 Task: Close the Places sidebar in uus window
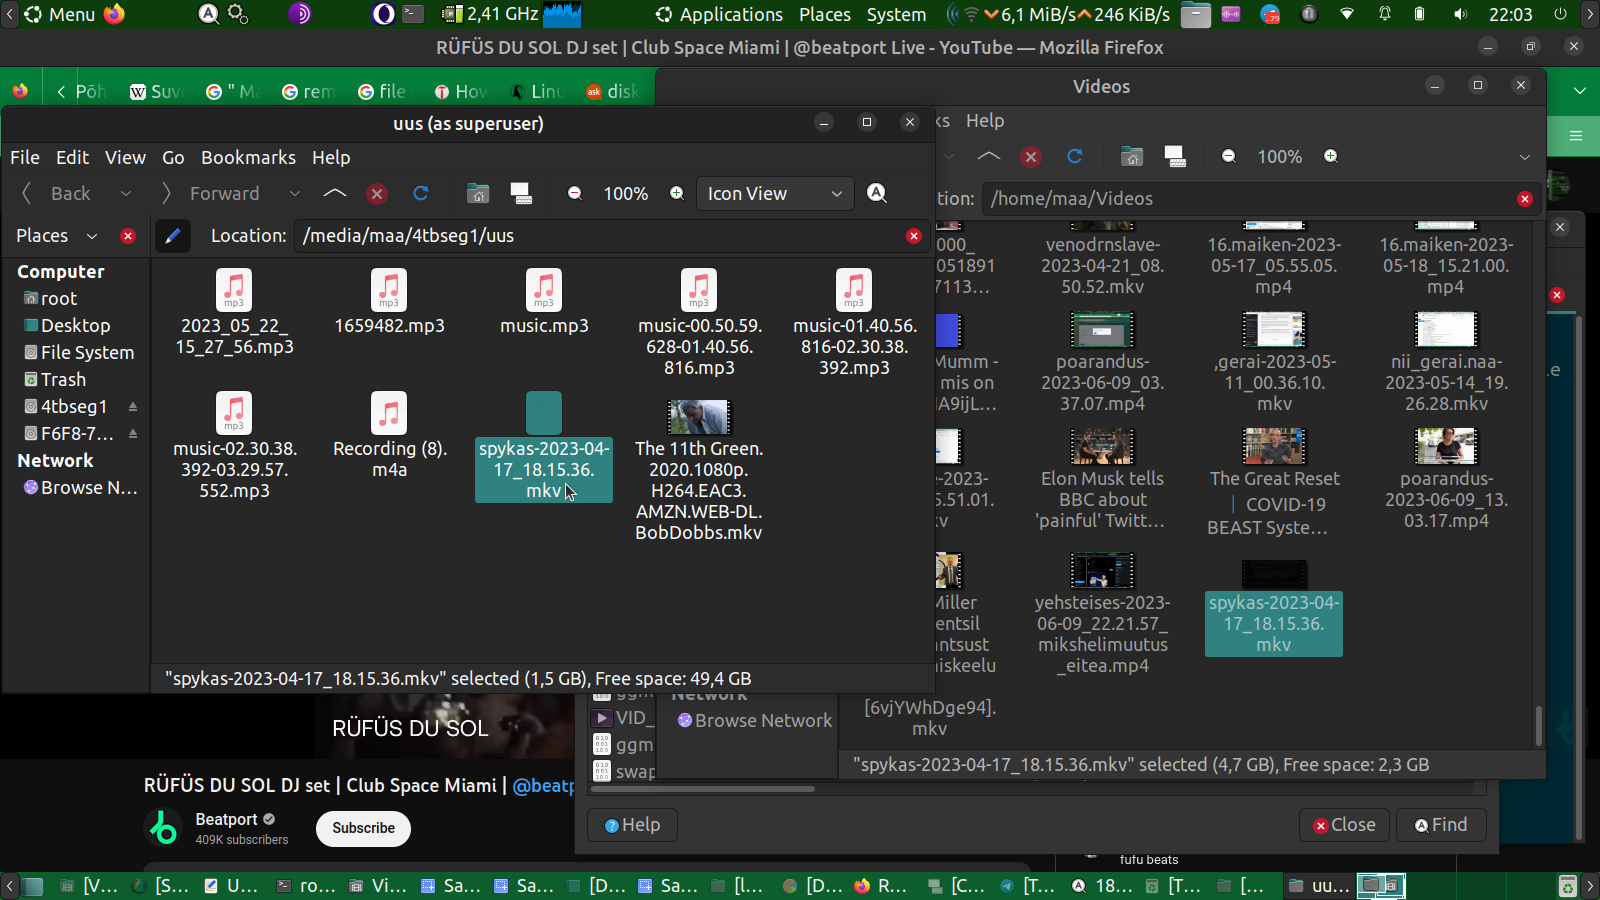tap(128, 236)
